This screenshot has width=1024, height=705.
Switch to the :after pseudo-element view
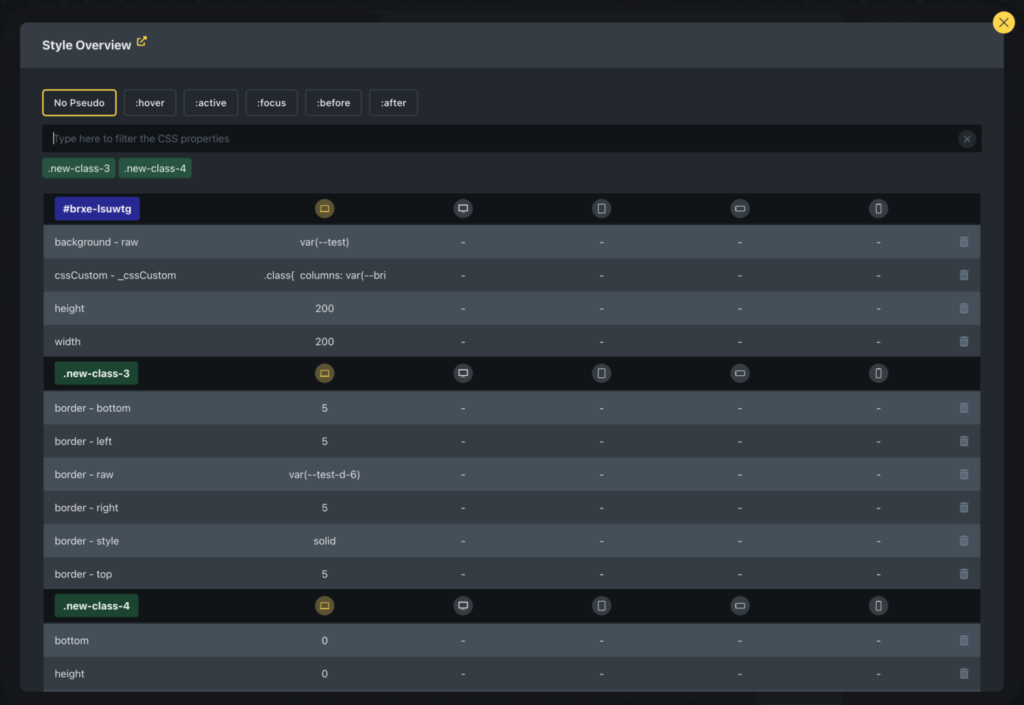click(x=393, y=103)
